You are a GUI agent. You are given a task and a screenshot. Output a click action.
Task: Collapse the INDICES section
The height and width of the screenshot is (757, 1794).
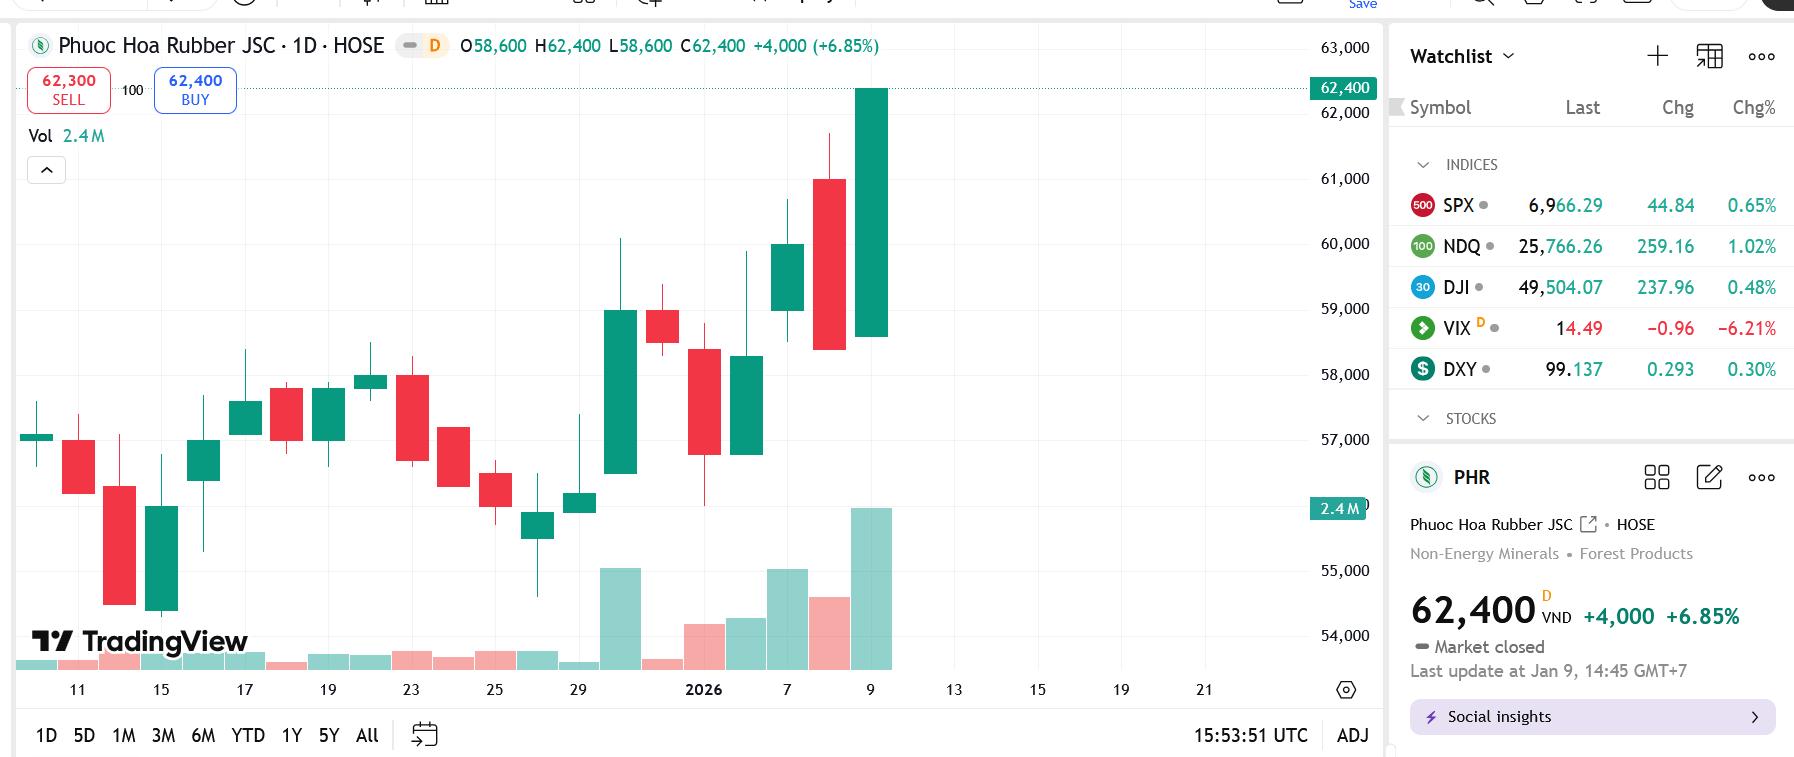(1424, 164)
